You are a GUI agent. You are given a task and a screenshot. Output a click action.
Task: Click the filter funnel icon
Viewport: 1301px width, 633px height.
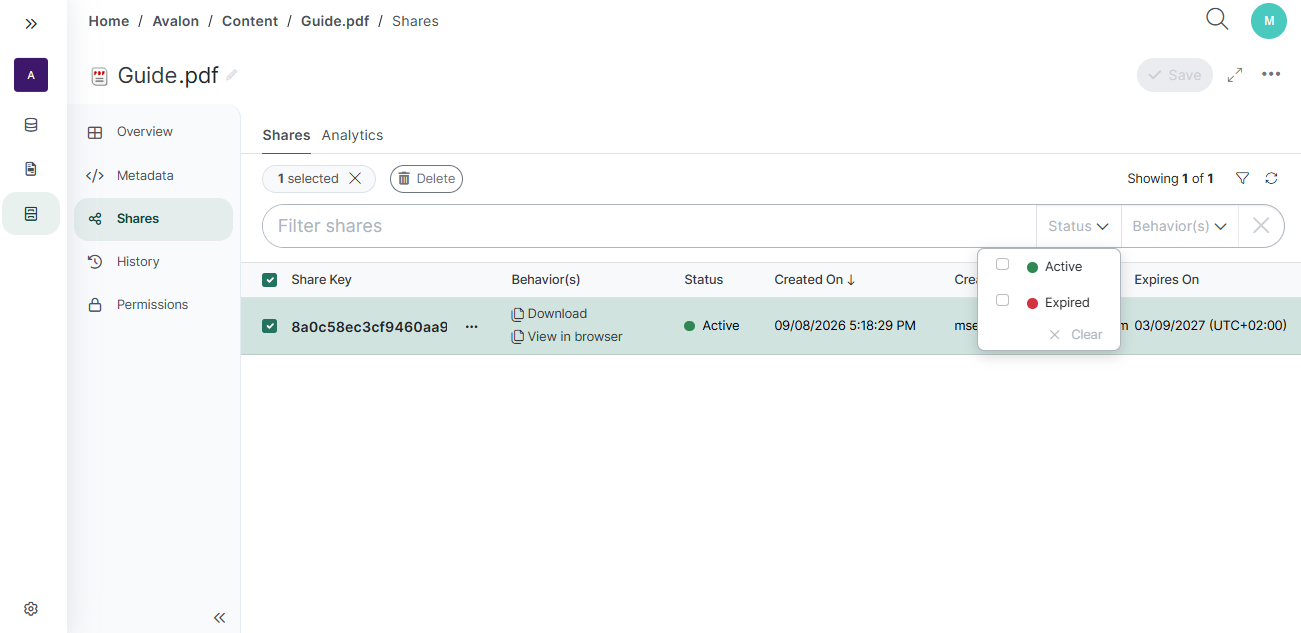[x=1242, y=178]
